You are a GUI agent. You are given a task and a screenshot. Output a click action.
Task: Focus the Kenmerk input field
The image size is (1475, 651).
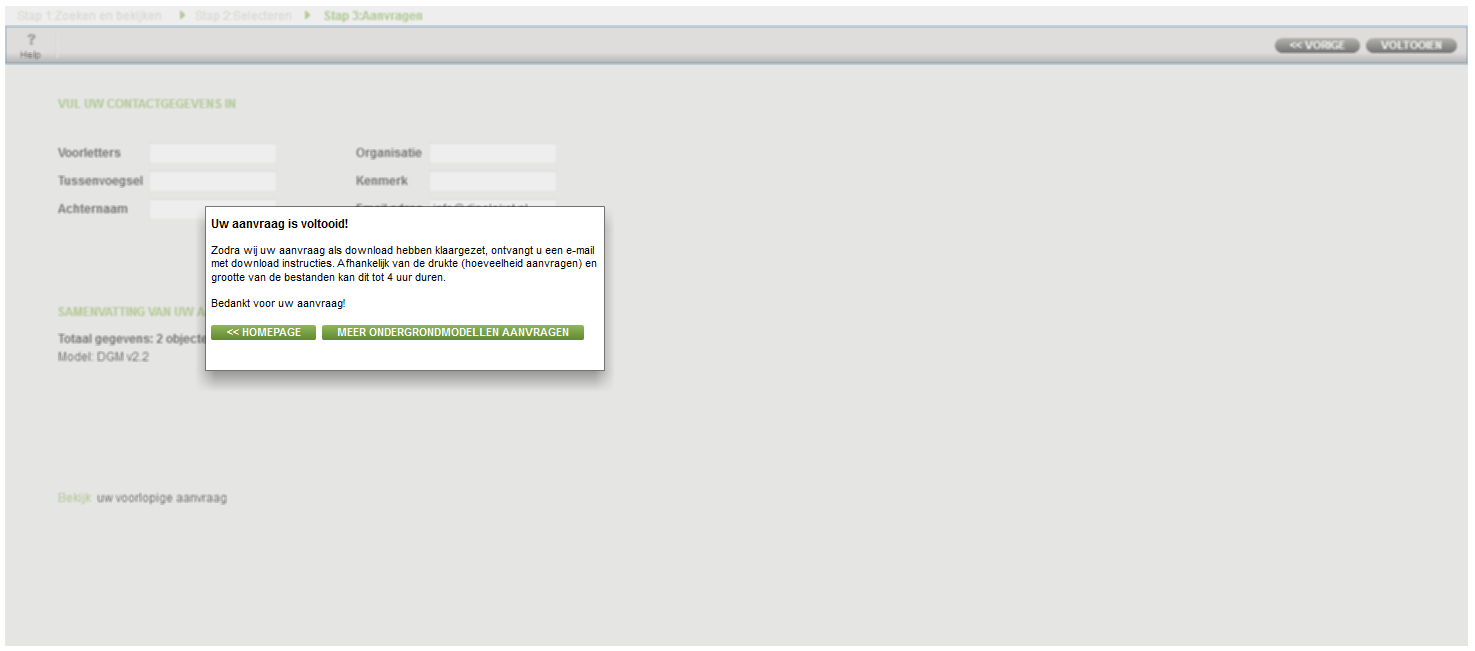492,182
